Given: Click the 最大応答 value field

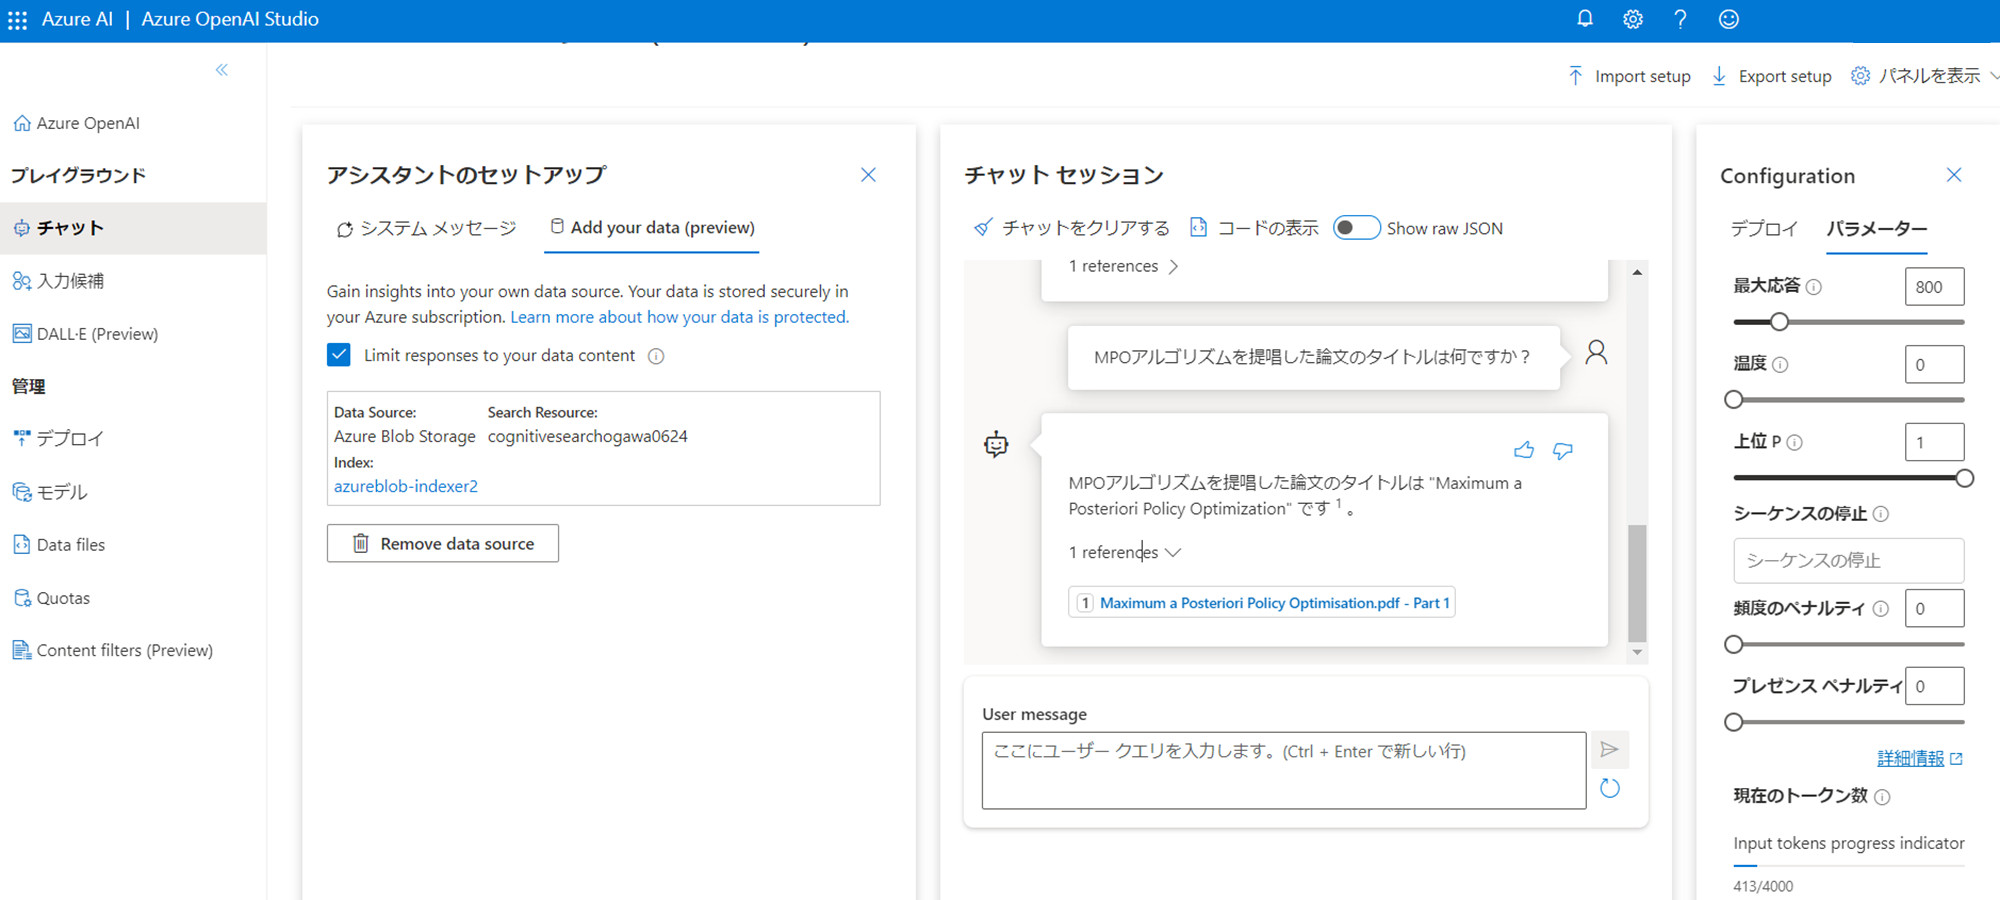Looking at the screenshot, I should click(1934, 286).
